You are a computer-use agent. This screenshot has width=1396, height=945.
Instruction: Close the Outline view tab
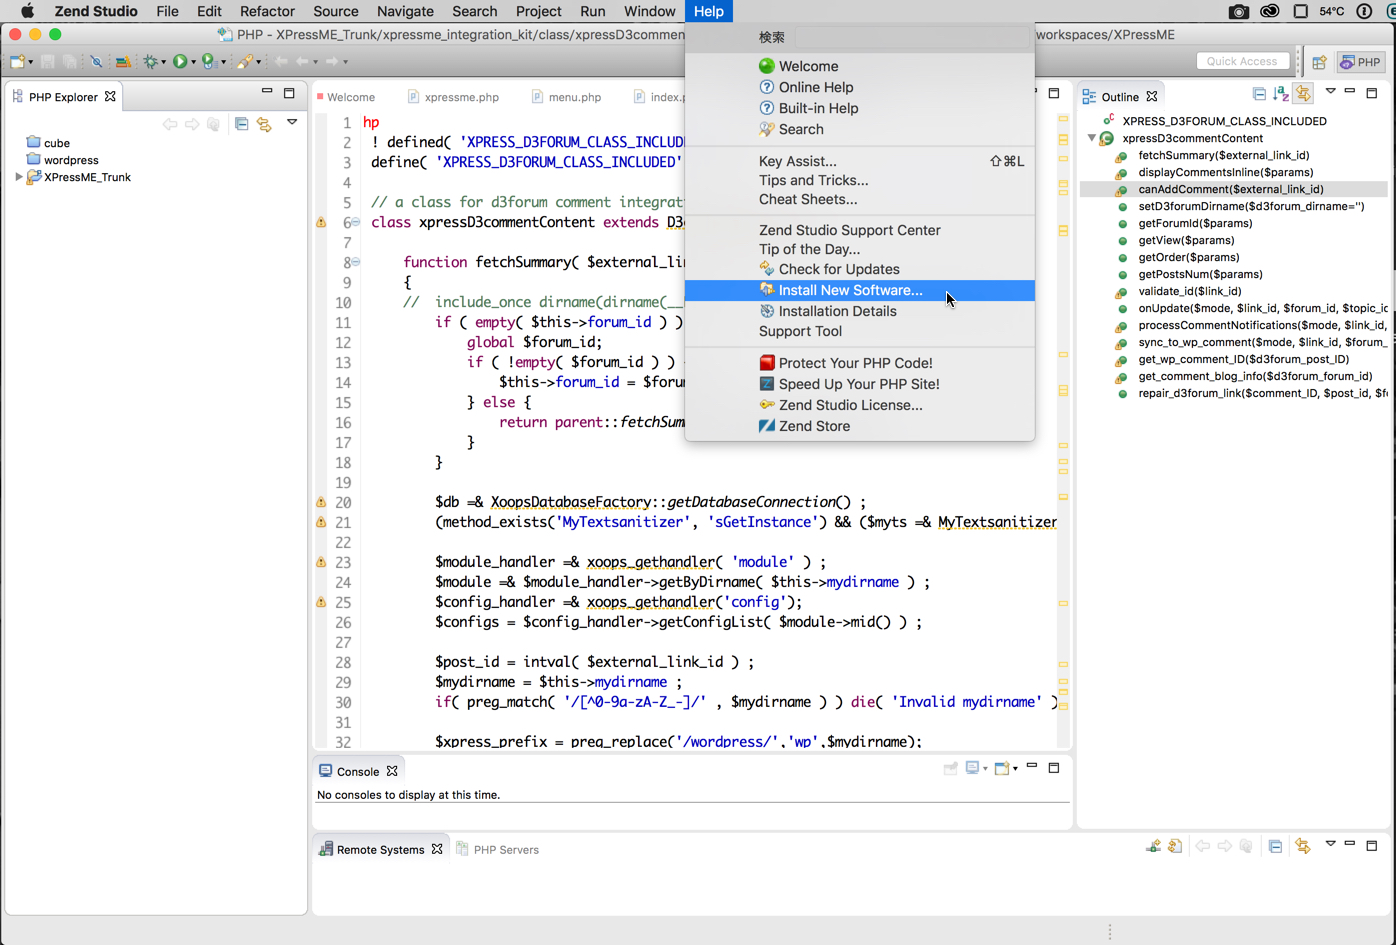1152,97
